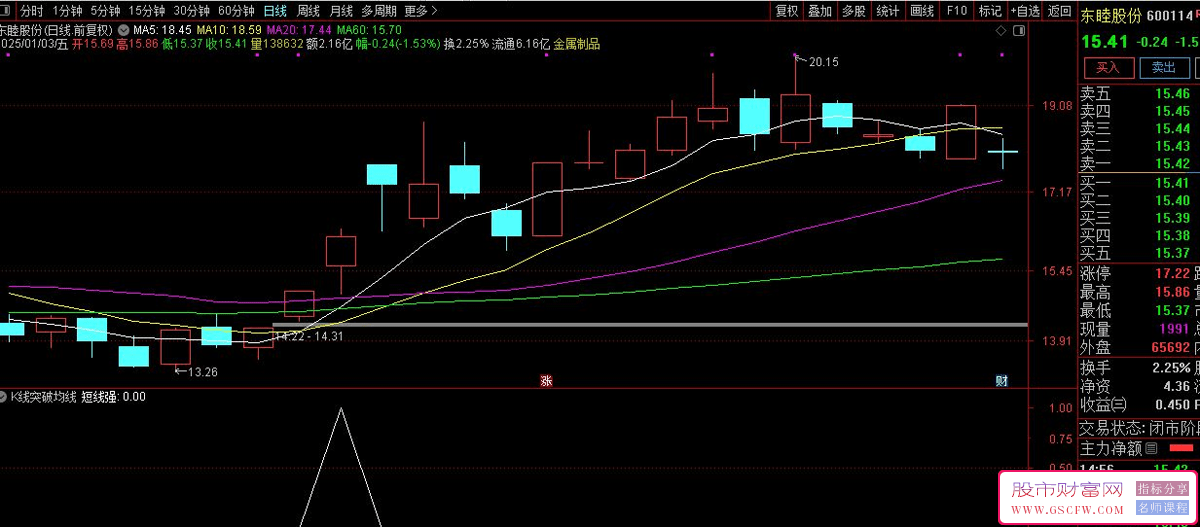
Task: Click the 叠加 overlay button
Action: pos(820,11)
